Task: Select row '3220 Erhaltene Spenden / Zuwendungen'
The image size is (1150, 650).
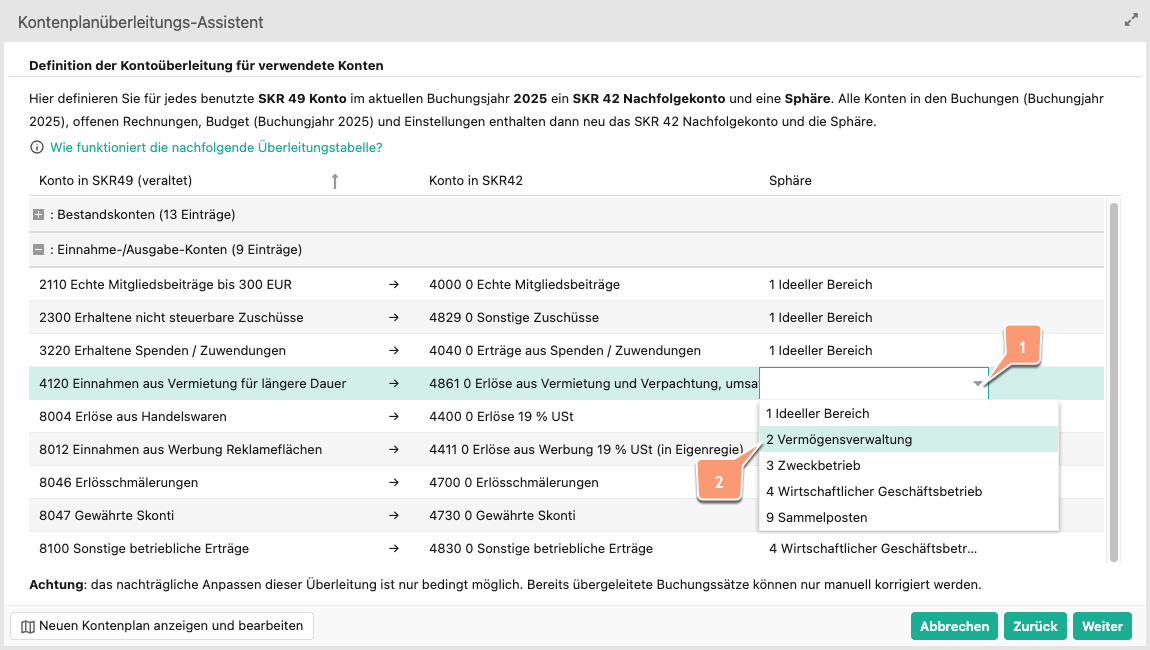Action: [566, 351]
